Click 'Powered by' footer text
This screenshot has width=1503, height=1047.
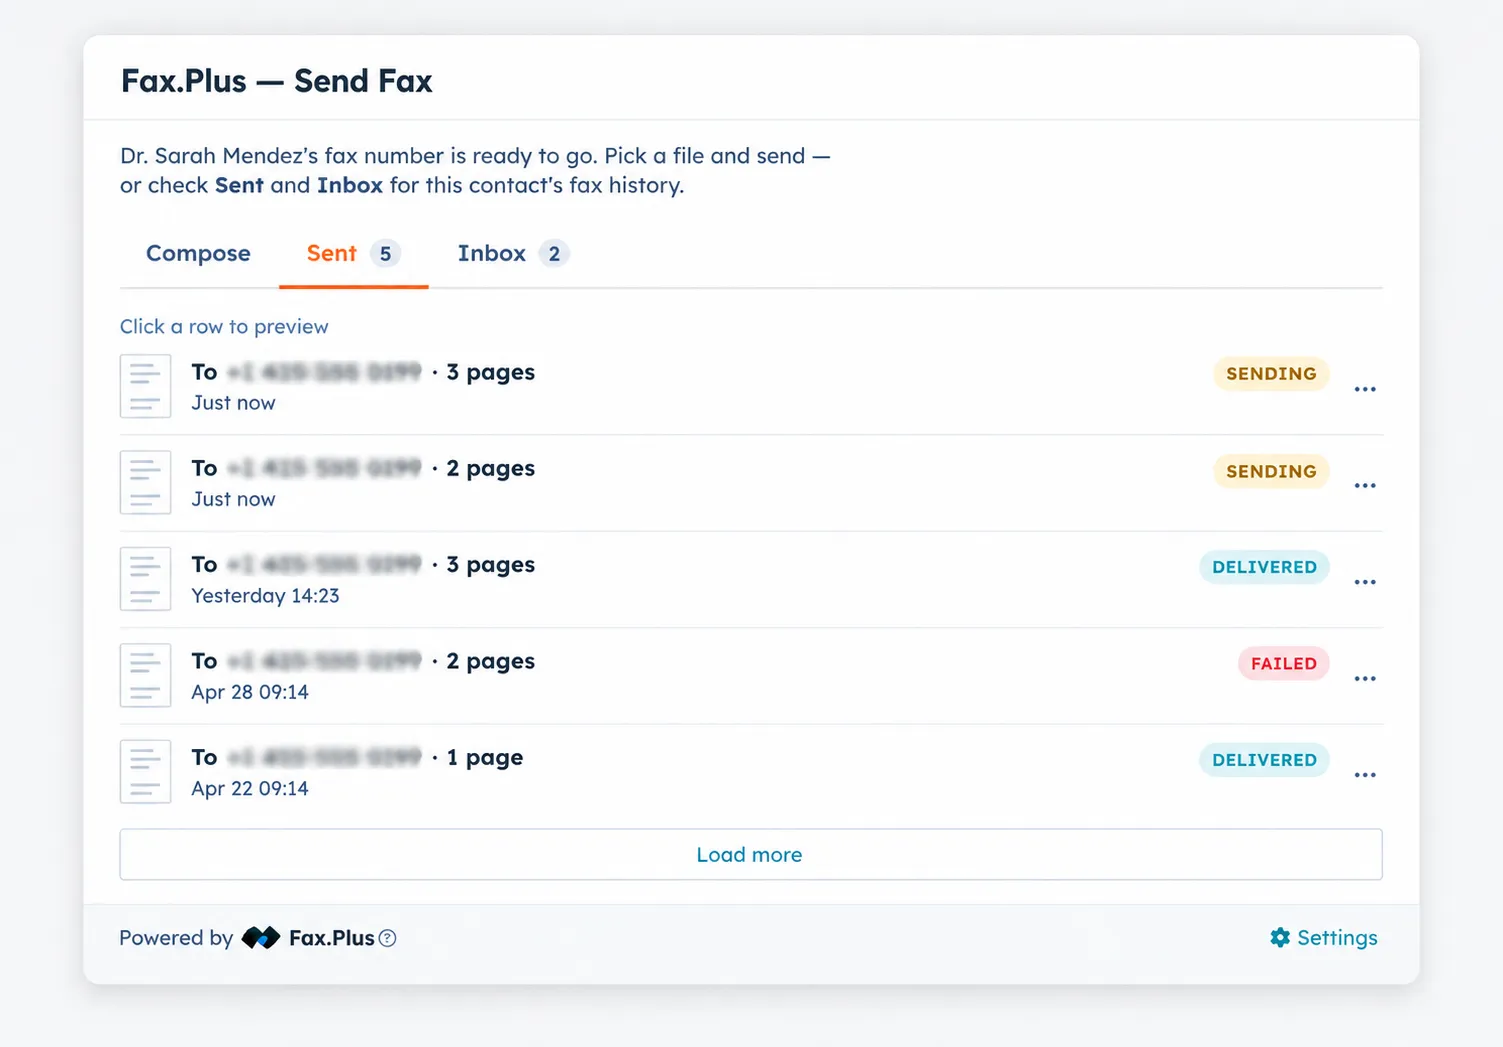tap(176, 938)
